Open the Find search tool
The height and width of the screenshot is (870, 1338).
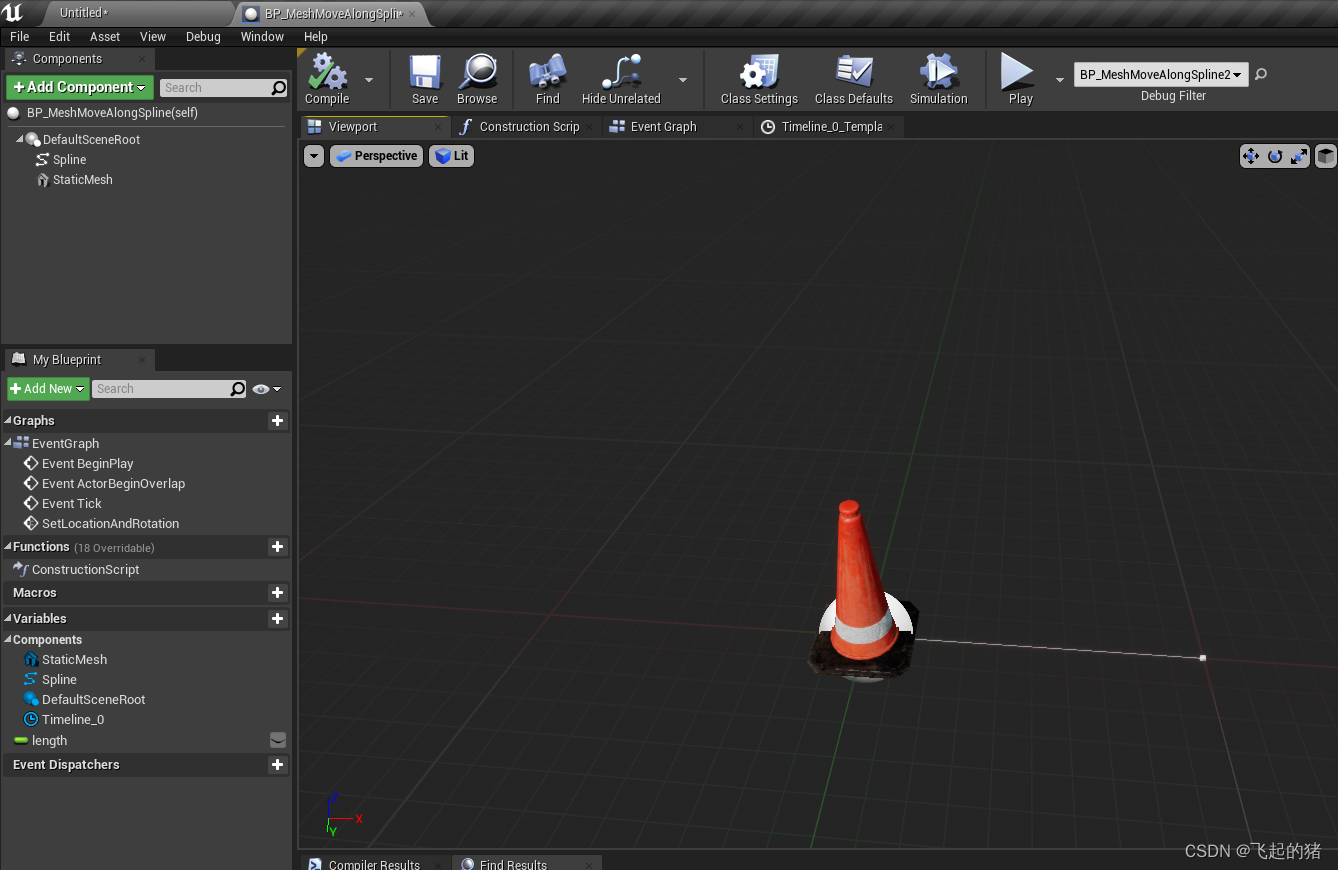pos(547,74)
